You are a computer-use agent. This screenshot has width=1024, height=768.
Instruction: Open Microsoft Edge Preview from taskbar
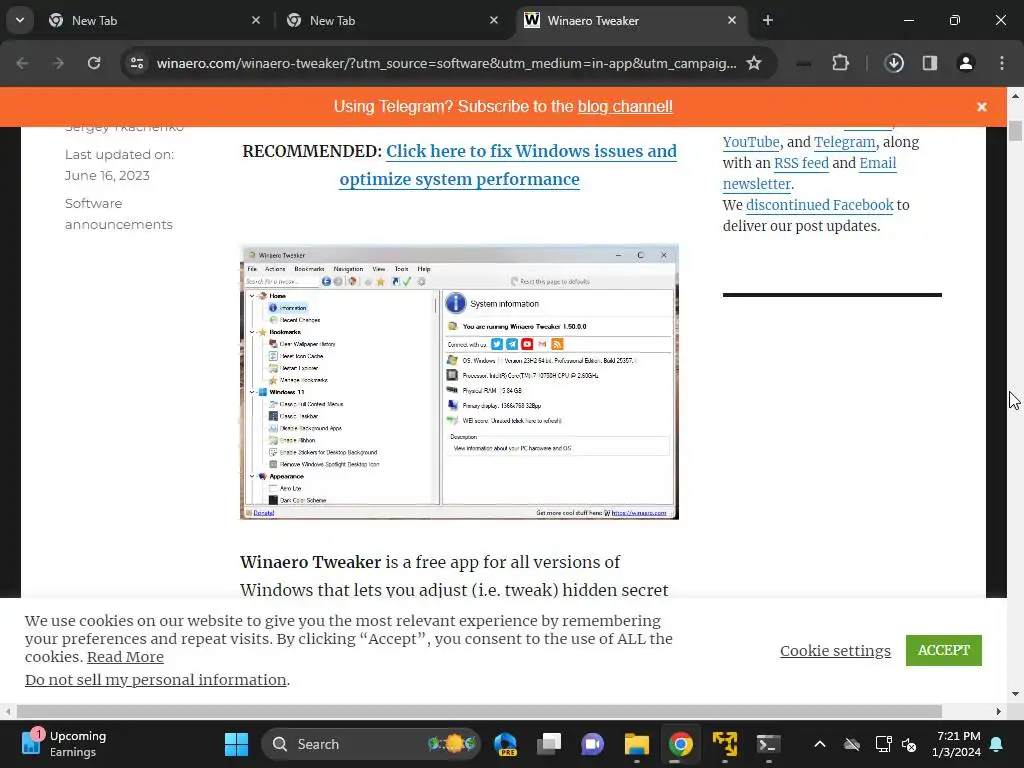click(506, 744)
